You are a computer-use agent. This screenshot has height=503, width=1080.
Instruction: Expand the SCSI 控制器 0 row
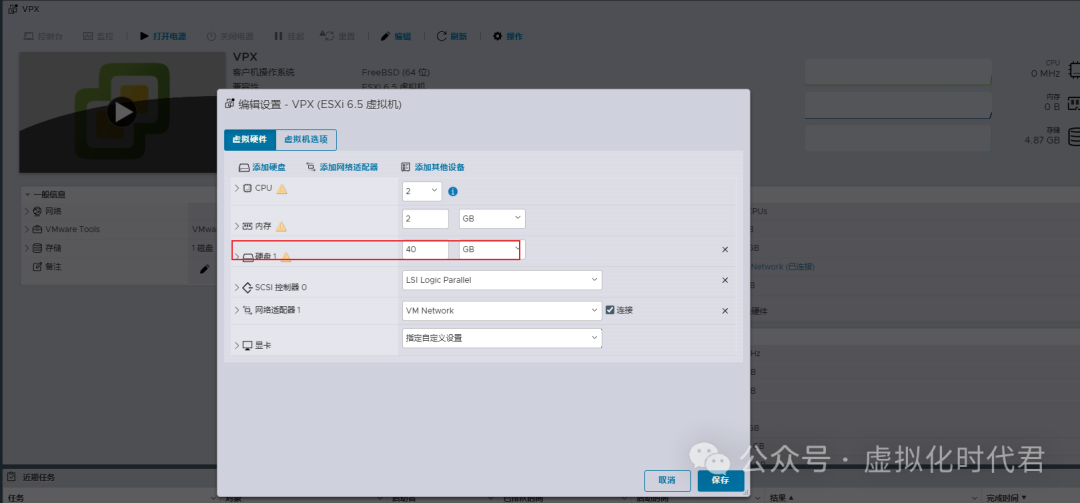tap(237, 287)
